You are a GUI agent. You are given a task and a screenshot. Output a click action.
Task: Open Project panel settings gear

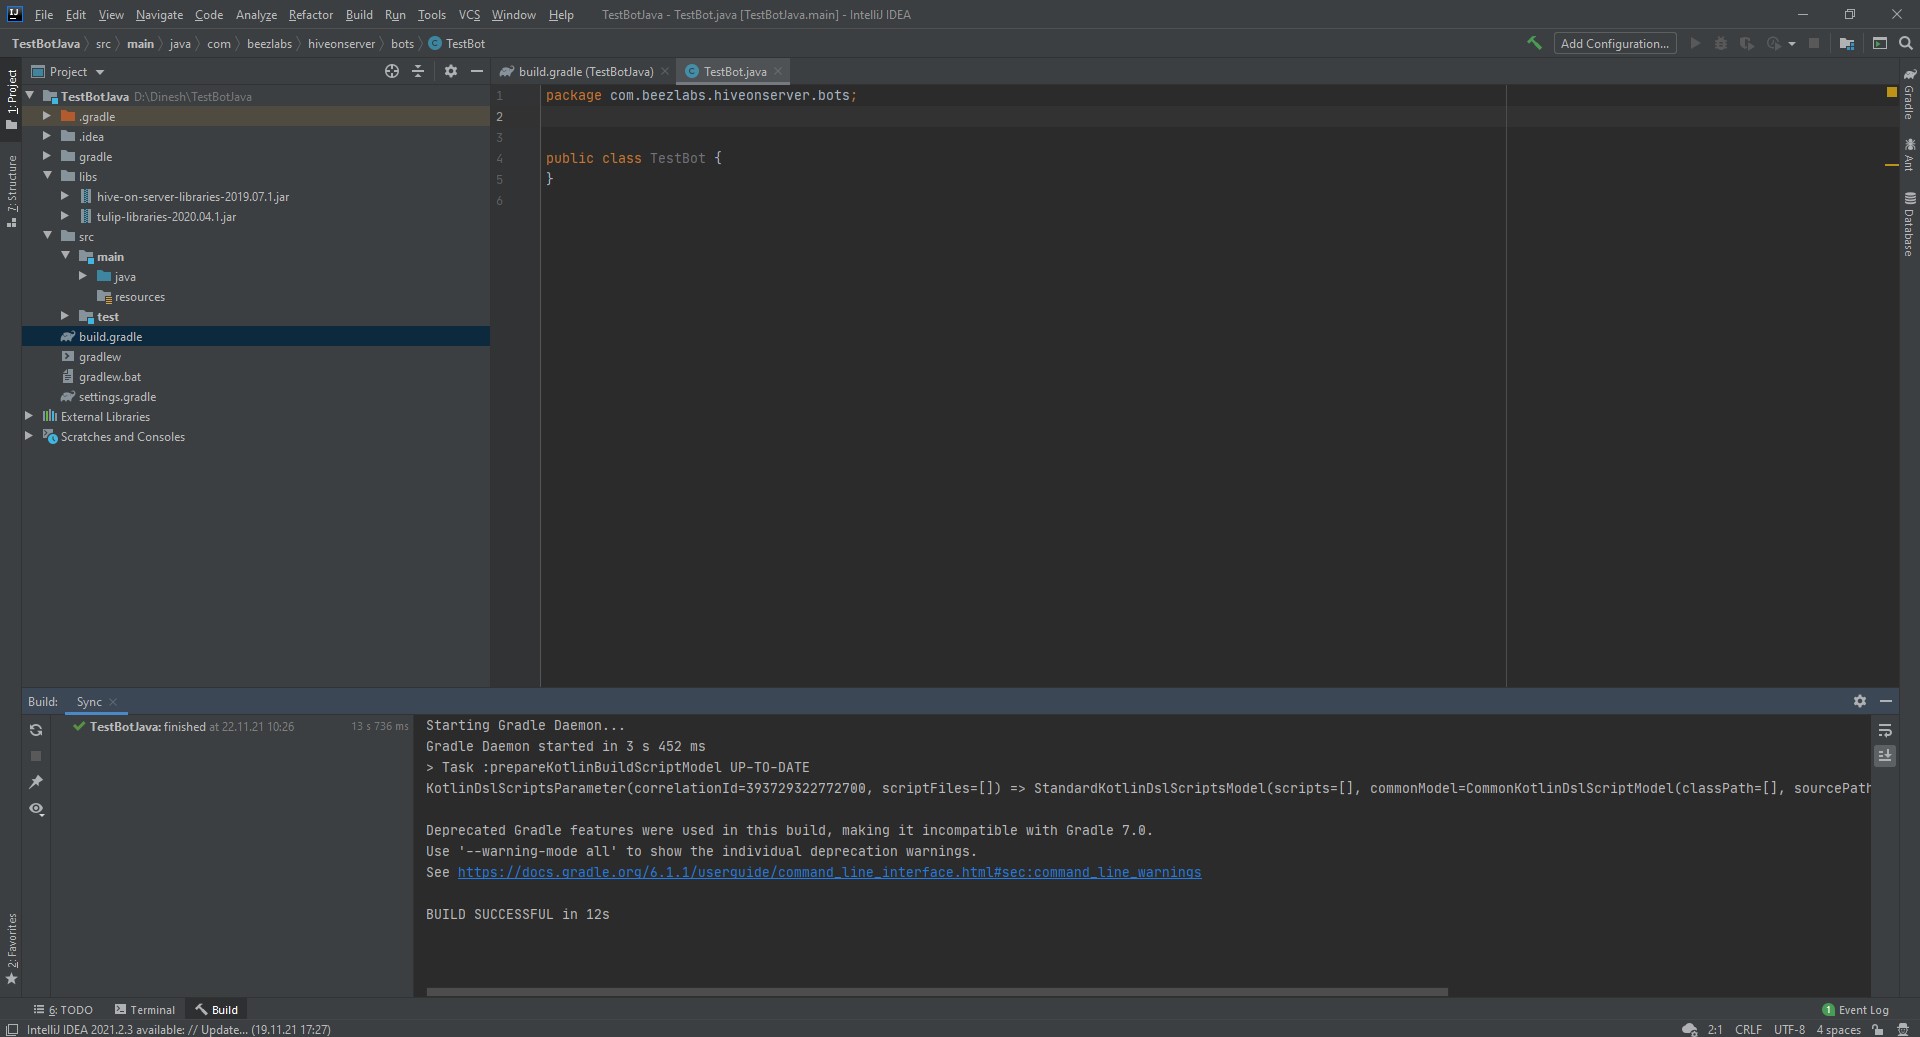pyautogui.click(x=451, y=71)
